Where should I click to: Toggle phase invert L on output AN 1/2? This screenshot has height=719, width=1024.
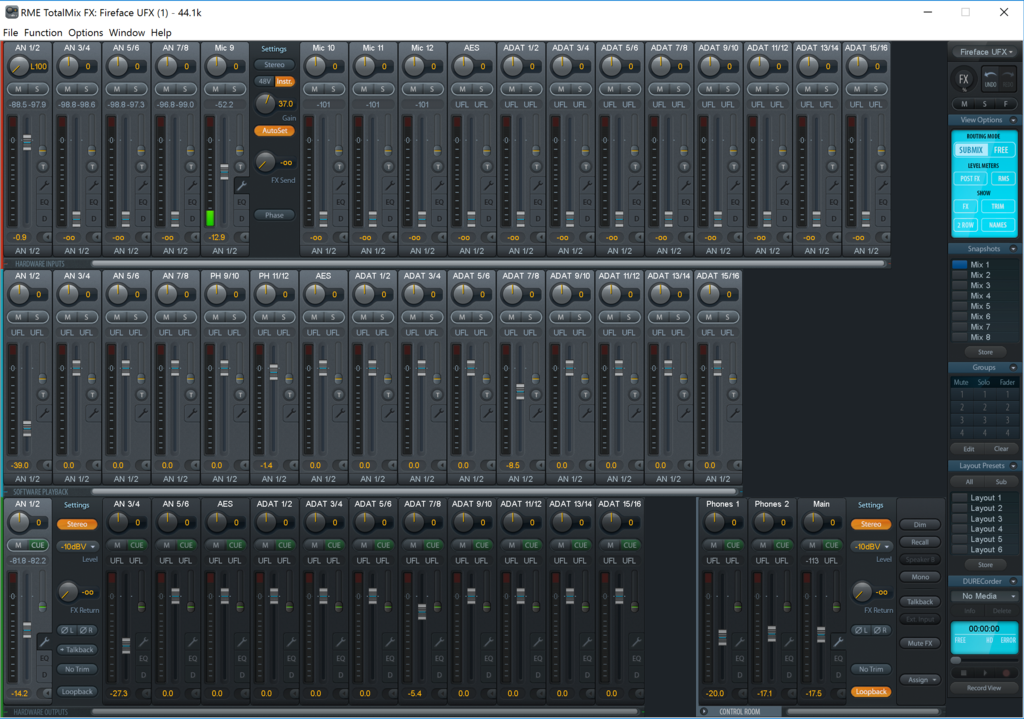(x=67, y=630)
